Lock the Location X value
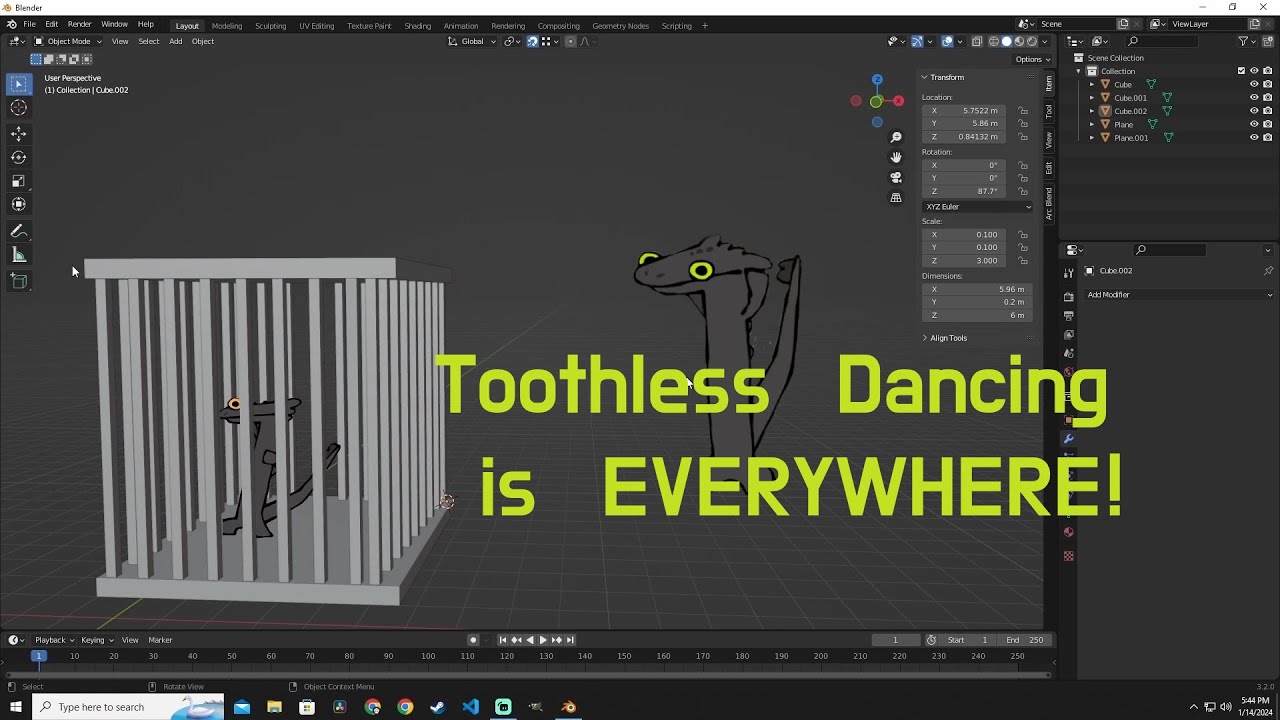Screen dimensions: 1280x720 pyautogui.click(x=1023, y=111)
